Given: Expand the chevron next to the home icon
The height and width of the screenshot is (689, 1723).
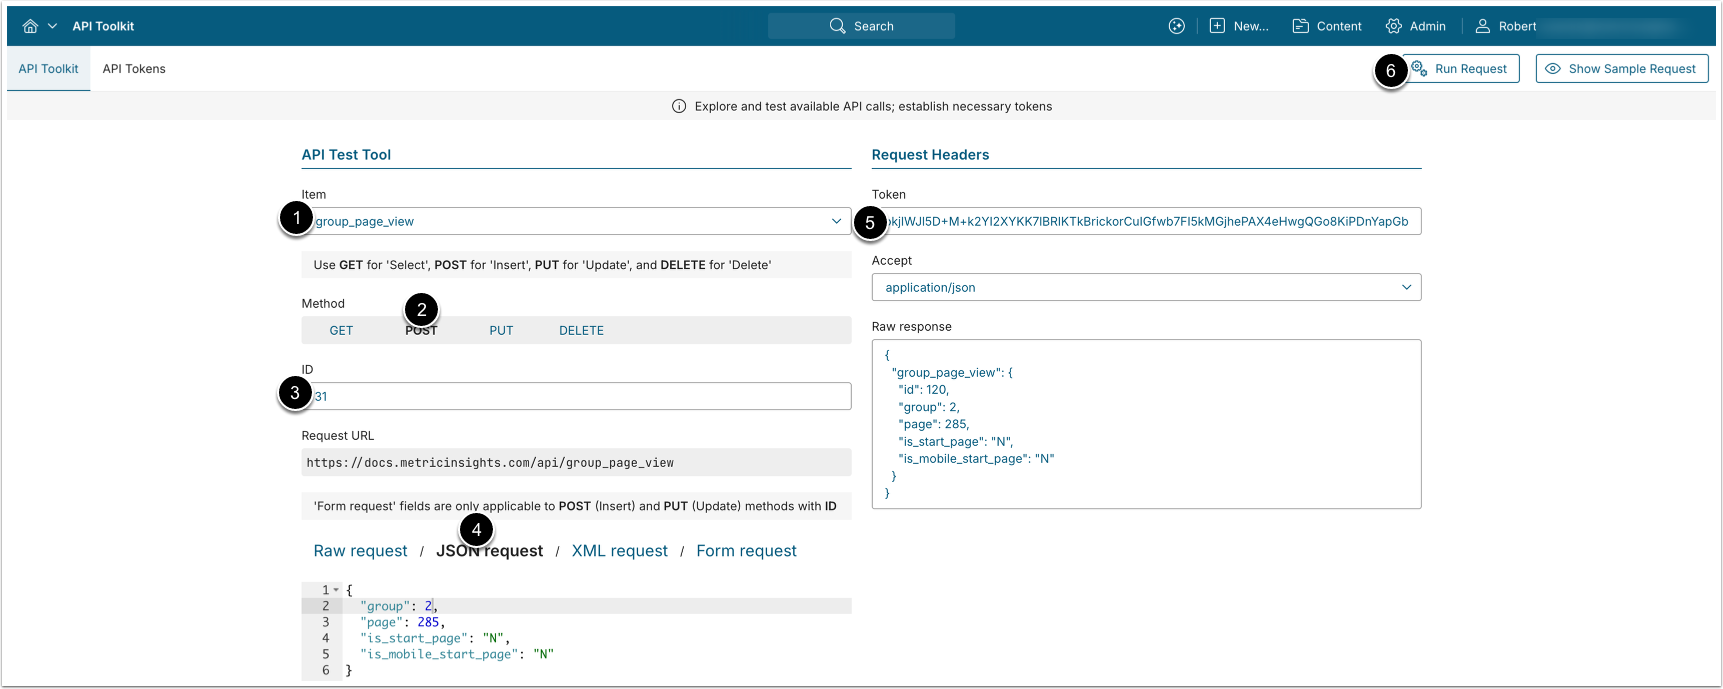Looking at the screenshot, I should tap(52, 26).
